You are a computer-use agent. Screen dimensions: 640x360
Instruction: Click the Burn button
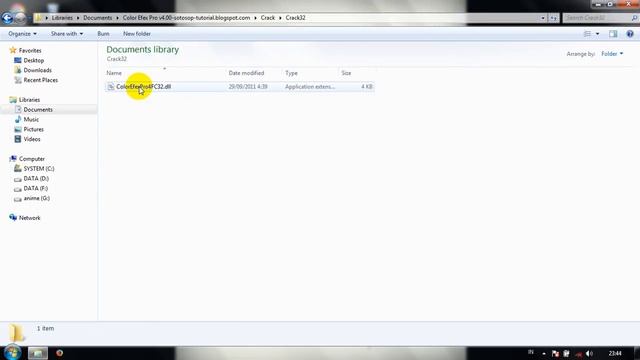(x=103, y=33)
